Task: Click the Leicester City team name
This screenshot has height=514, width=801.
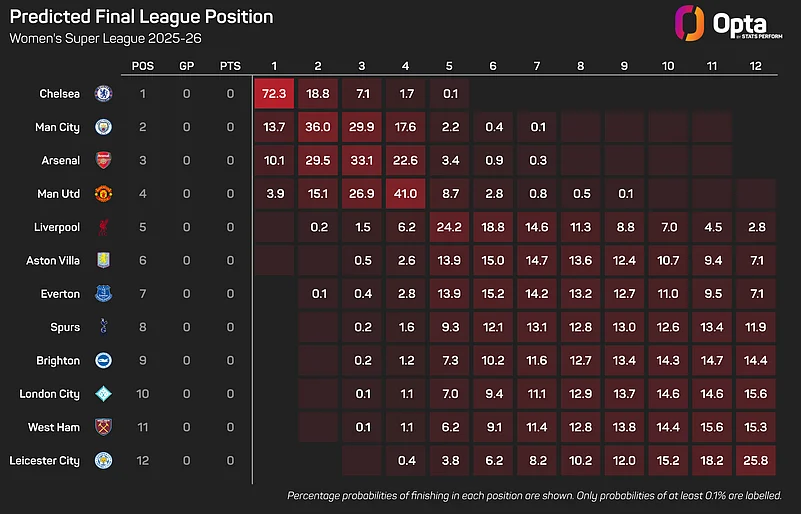Action: (x=44, y=460)
